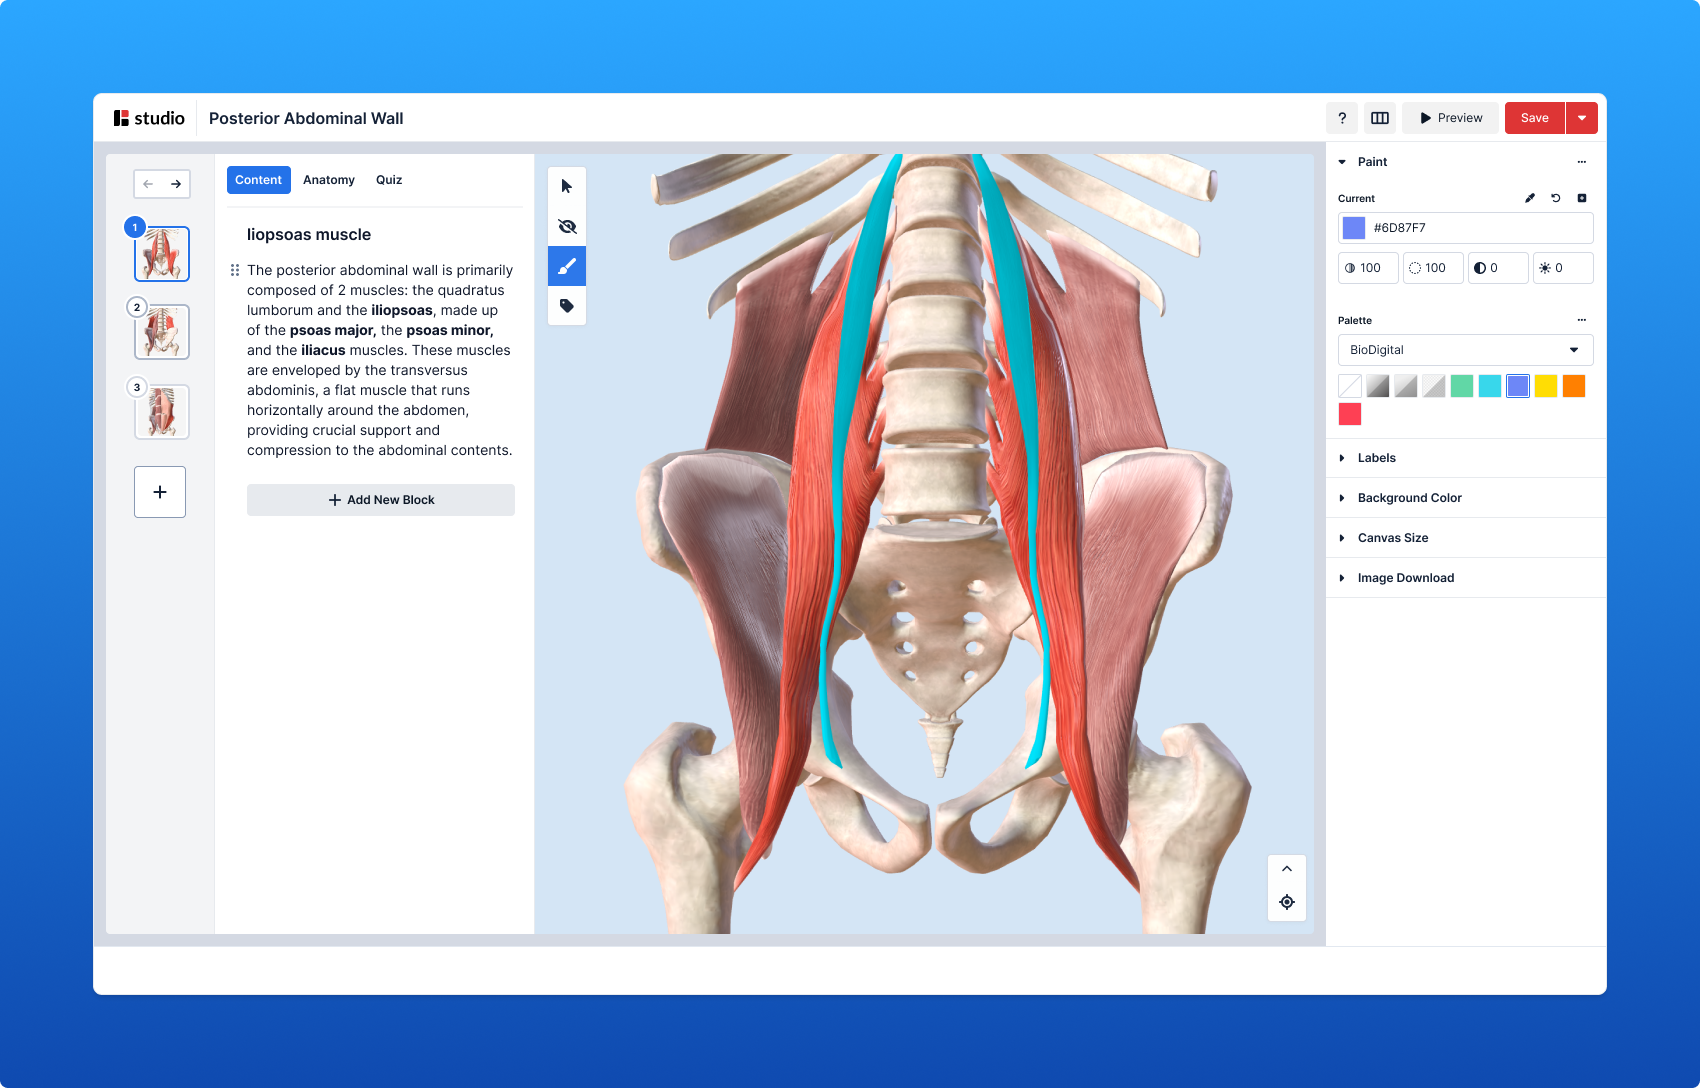The width and height of the screenshot is (1700, 1088).
Task: Reset current paint color with undo icon
Action: 1556,198
